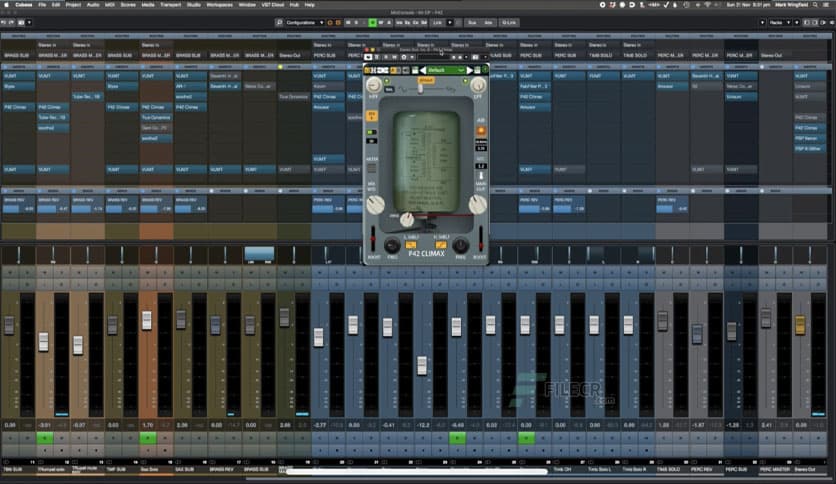
Task: Toggle the H.Shelf orange button
Action: point(440,245)
